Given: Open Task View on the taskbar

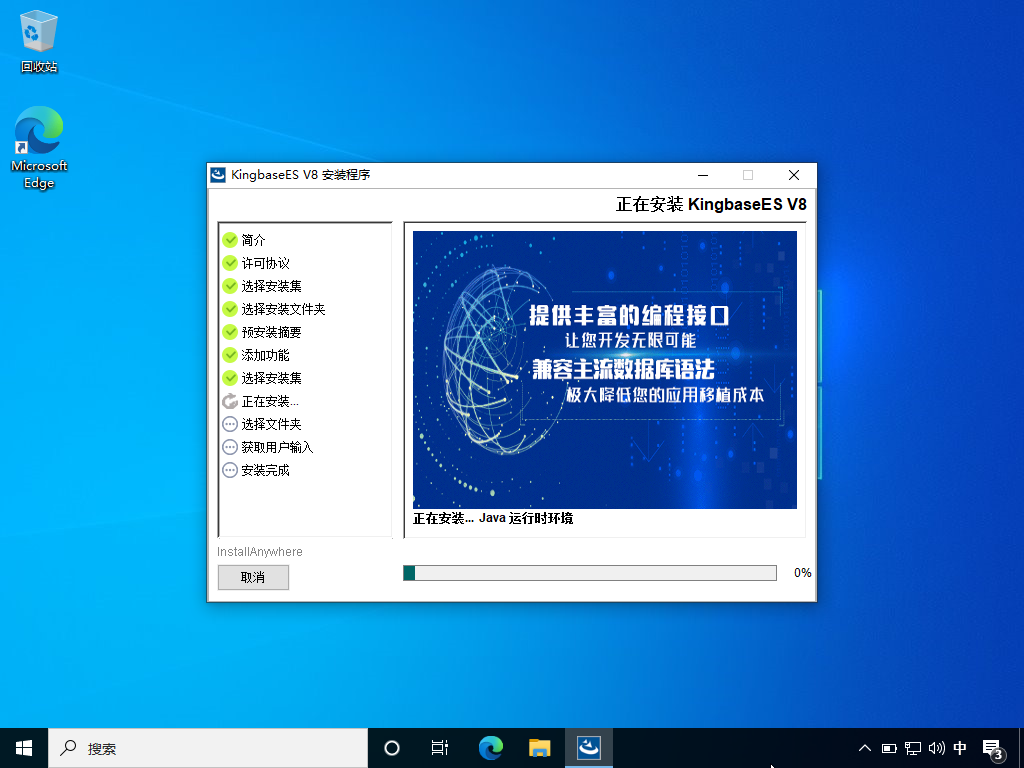Looking at the screenshot, I should click(x=440, y=747).
